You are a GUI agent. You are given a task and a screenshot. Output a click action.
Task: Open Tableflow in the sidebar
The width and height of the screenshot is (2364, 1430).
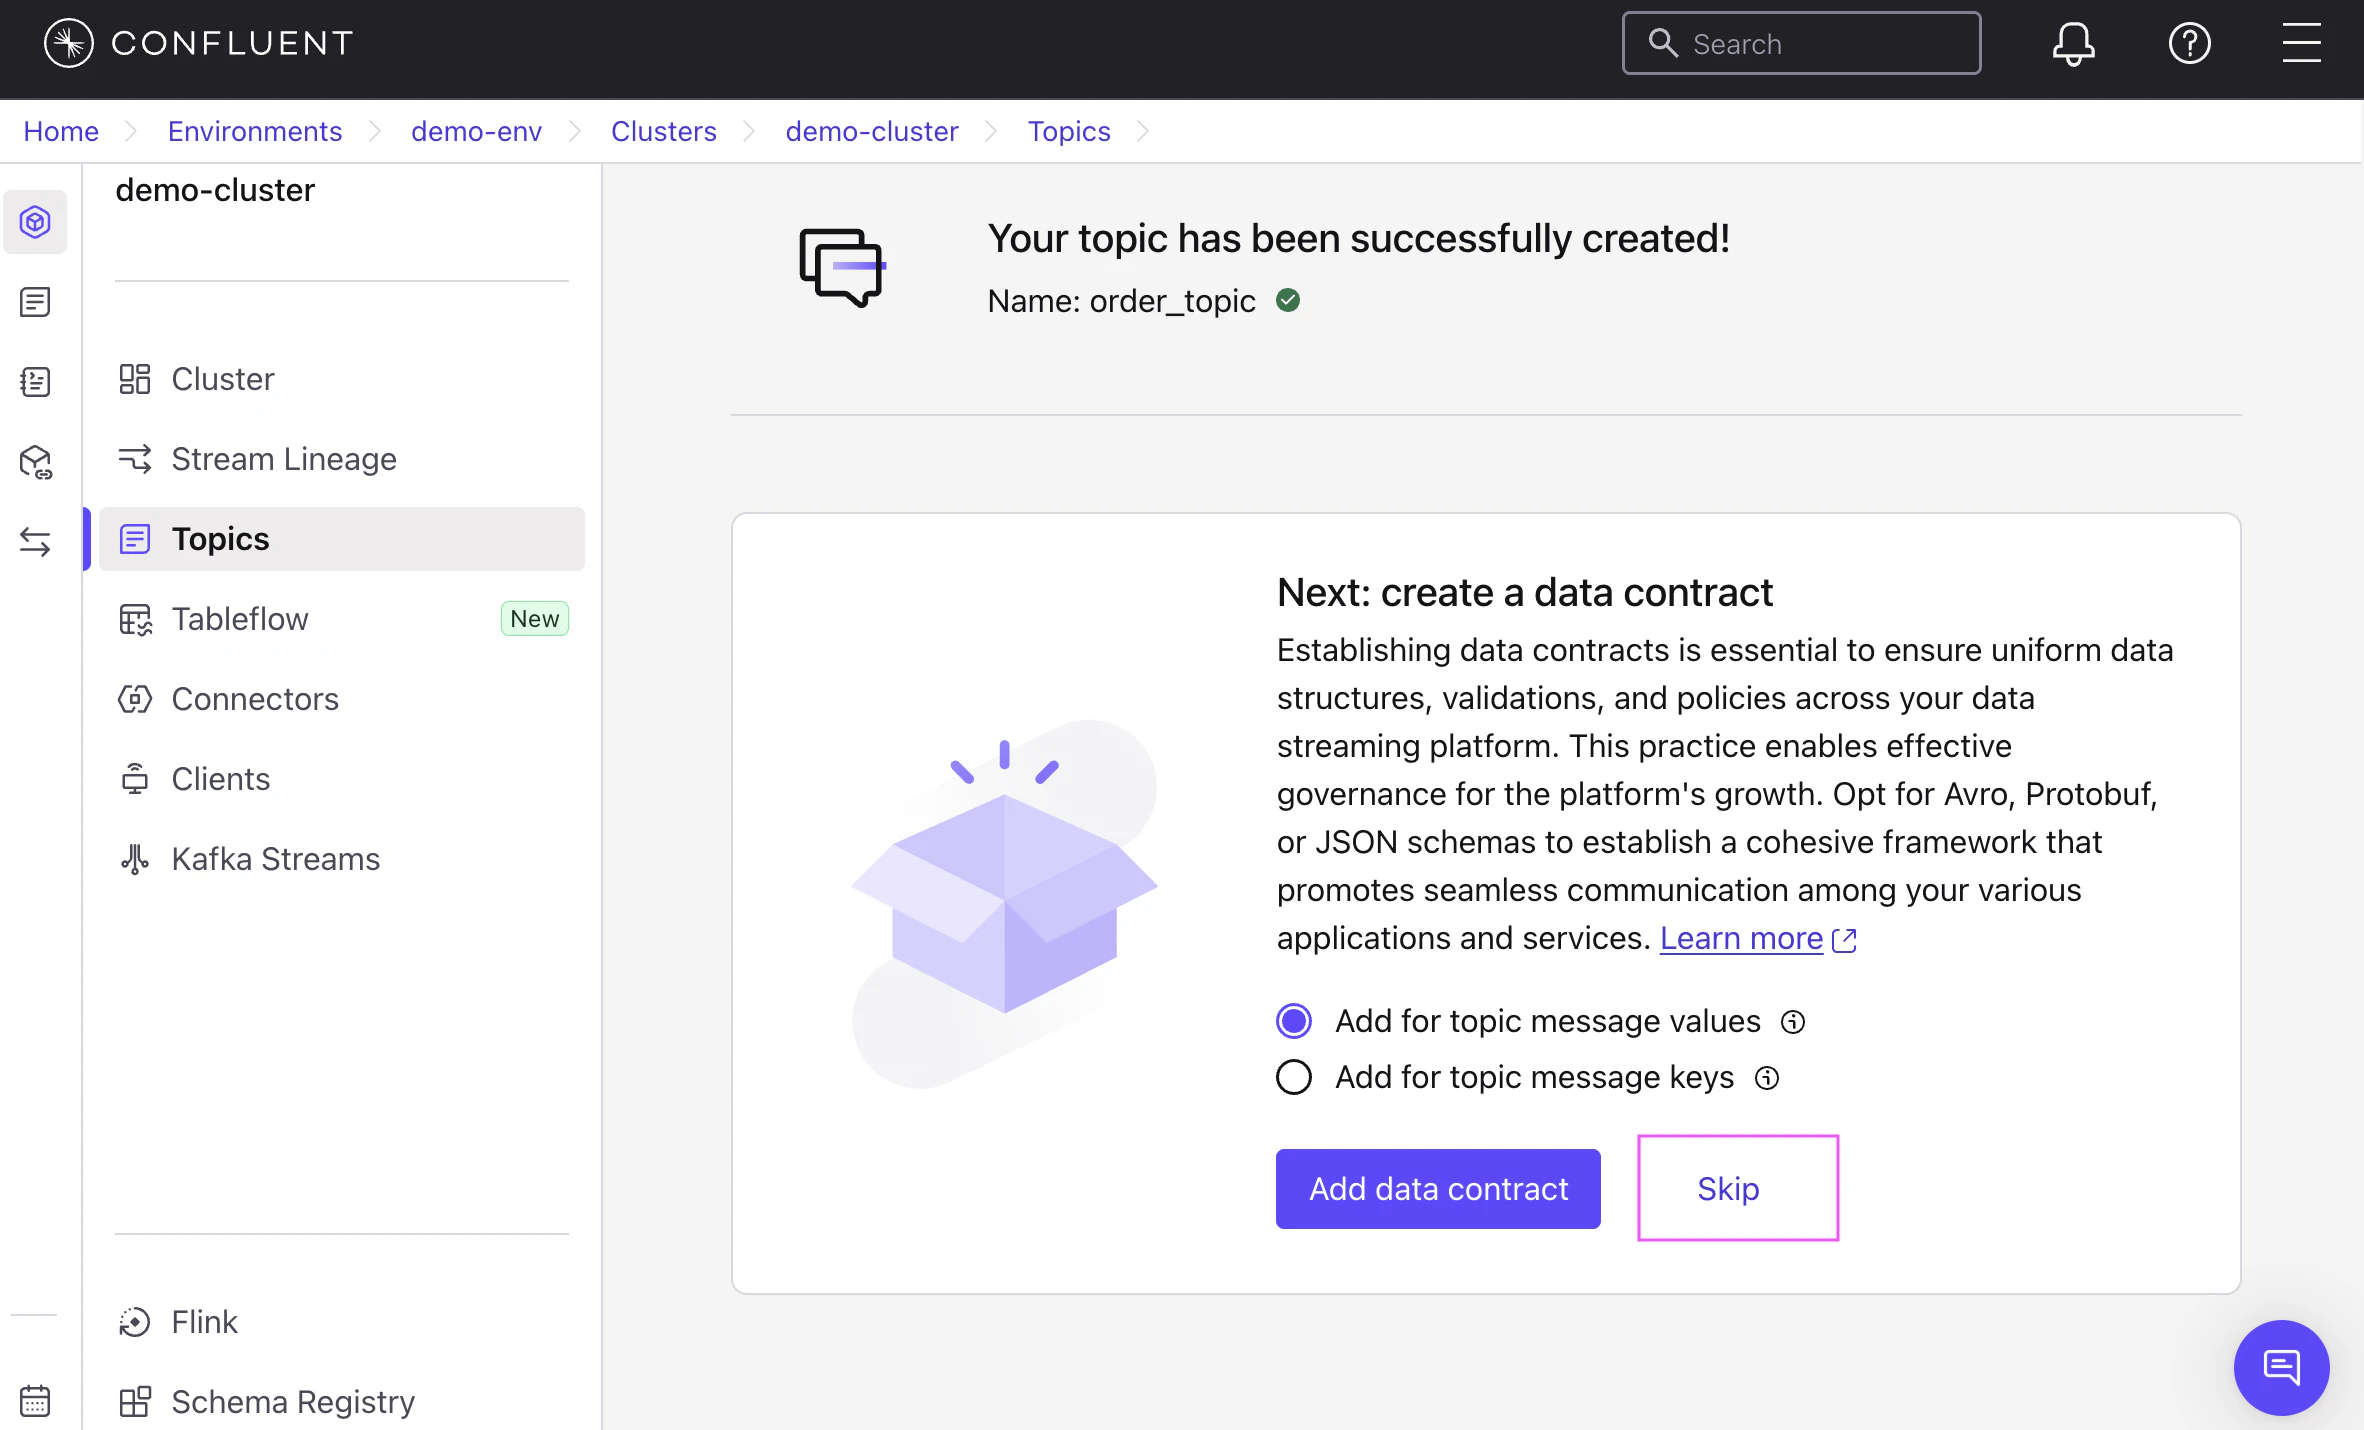point(342,619)
